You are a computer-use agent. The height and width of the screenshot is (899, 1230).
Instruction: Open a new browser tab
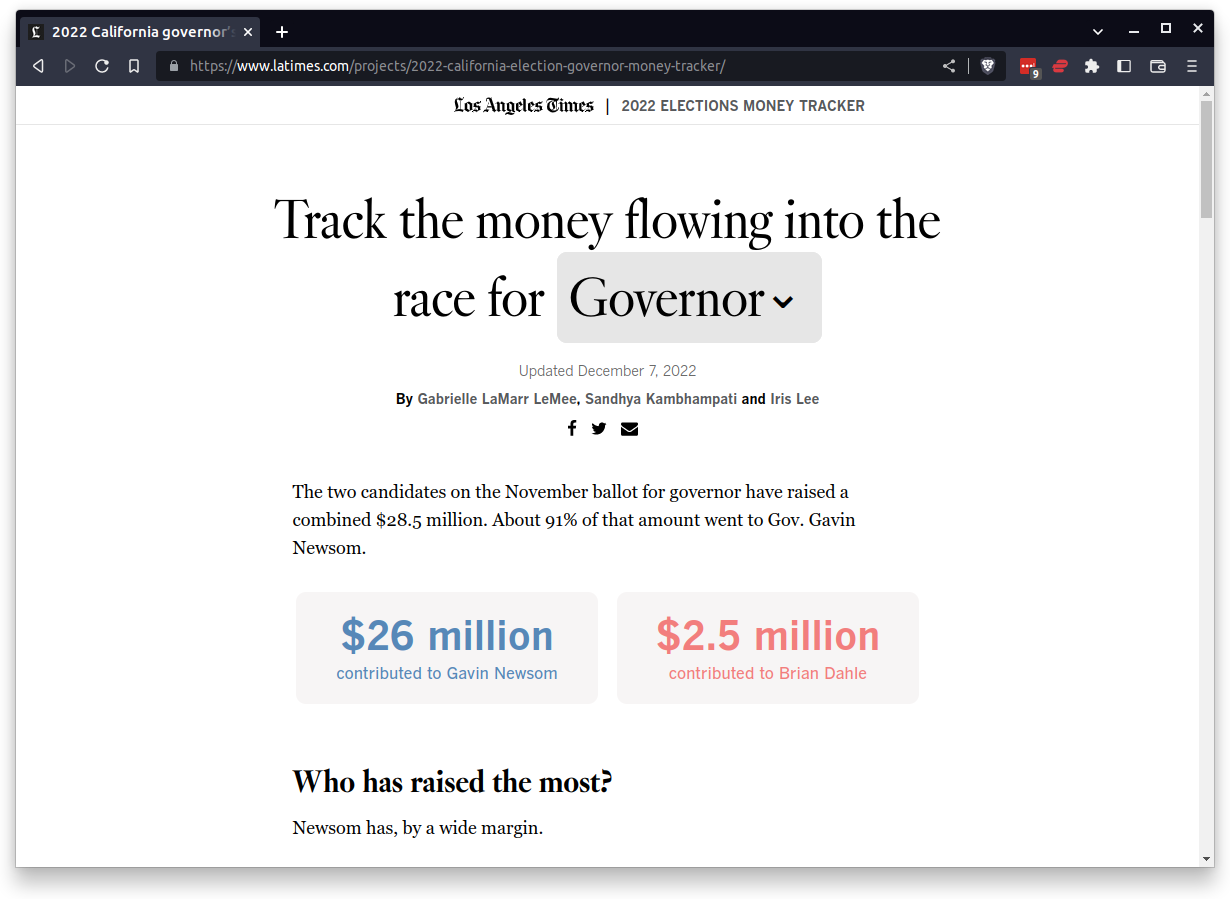(x=282, y=32)
